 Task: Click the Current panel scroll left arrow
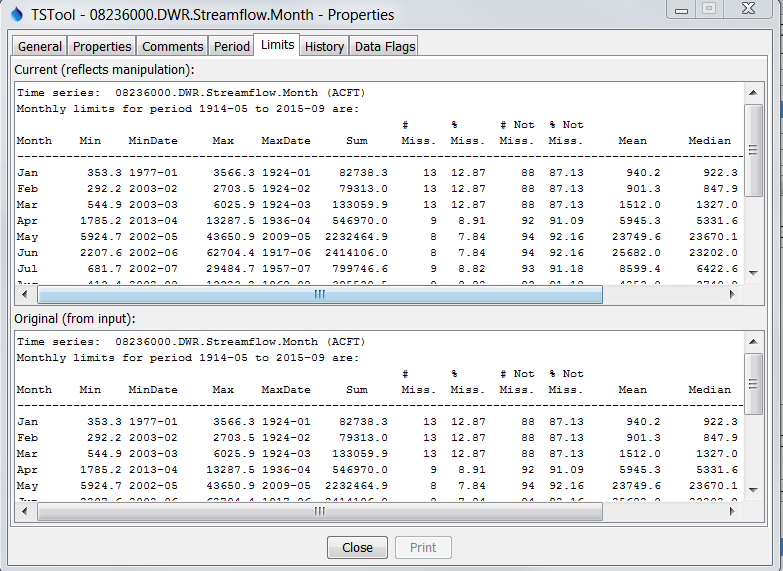(x=25, y=294)
